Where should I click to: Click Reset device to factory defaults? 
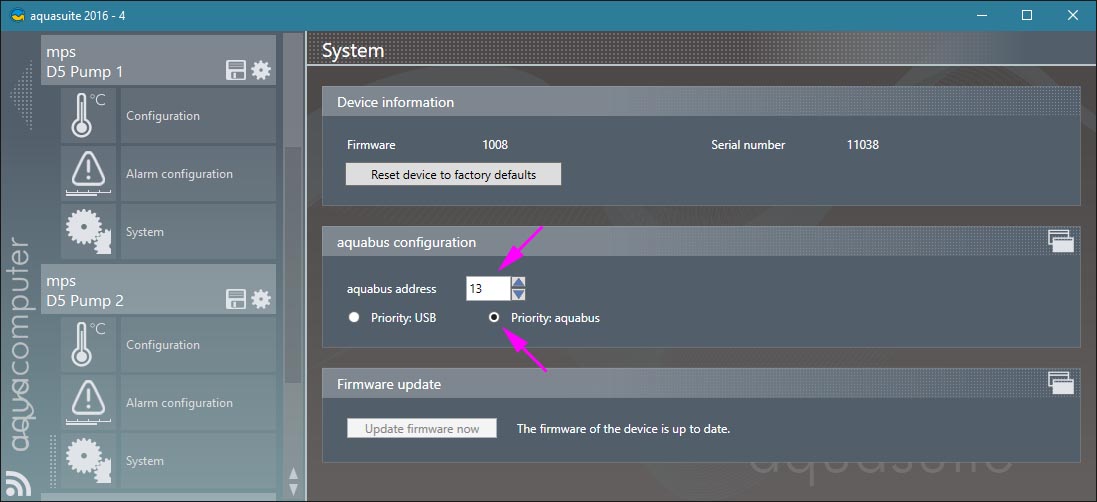tap(453, 175)
